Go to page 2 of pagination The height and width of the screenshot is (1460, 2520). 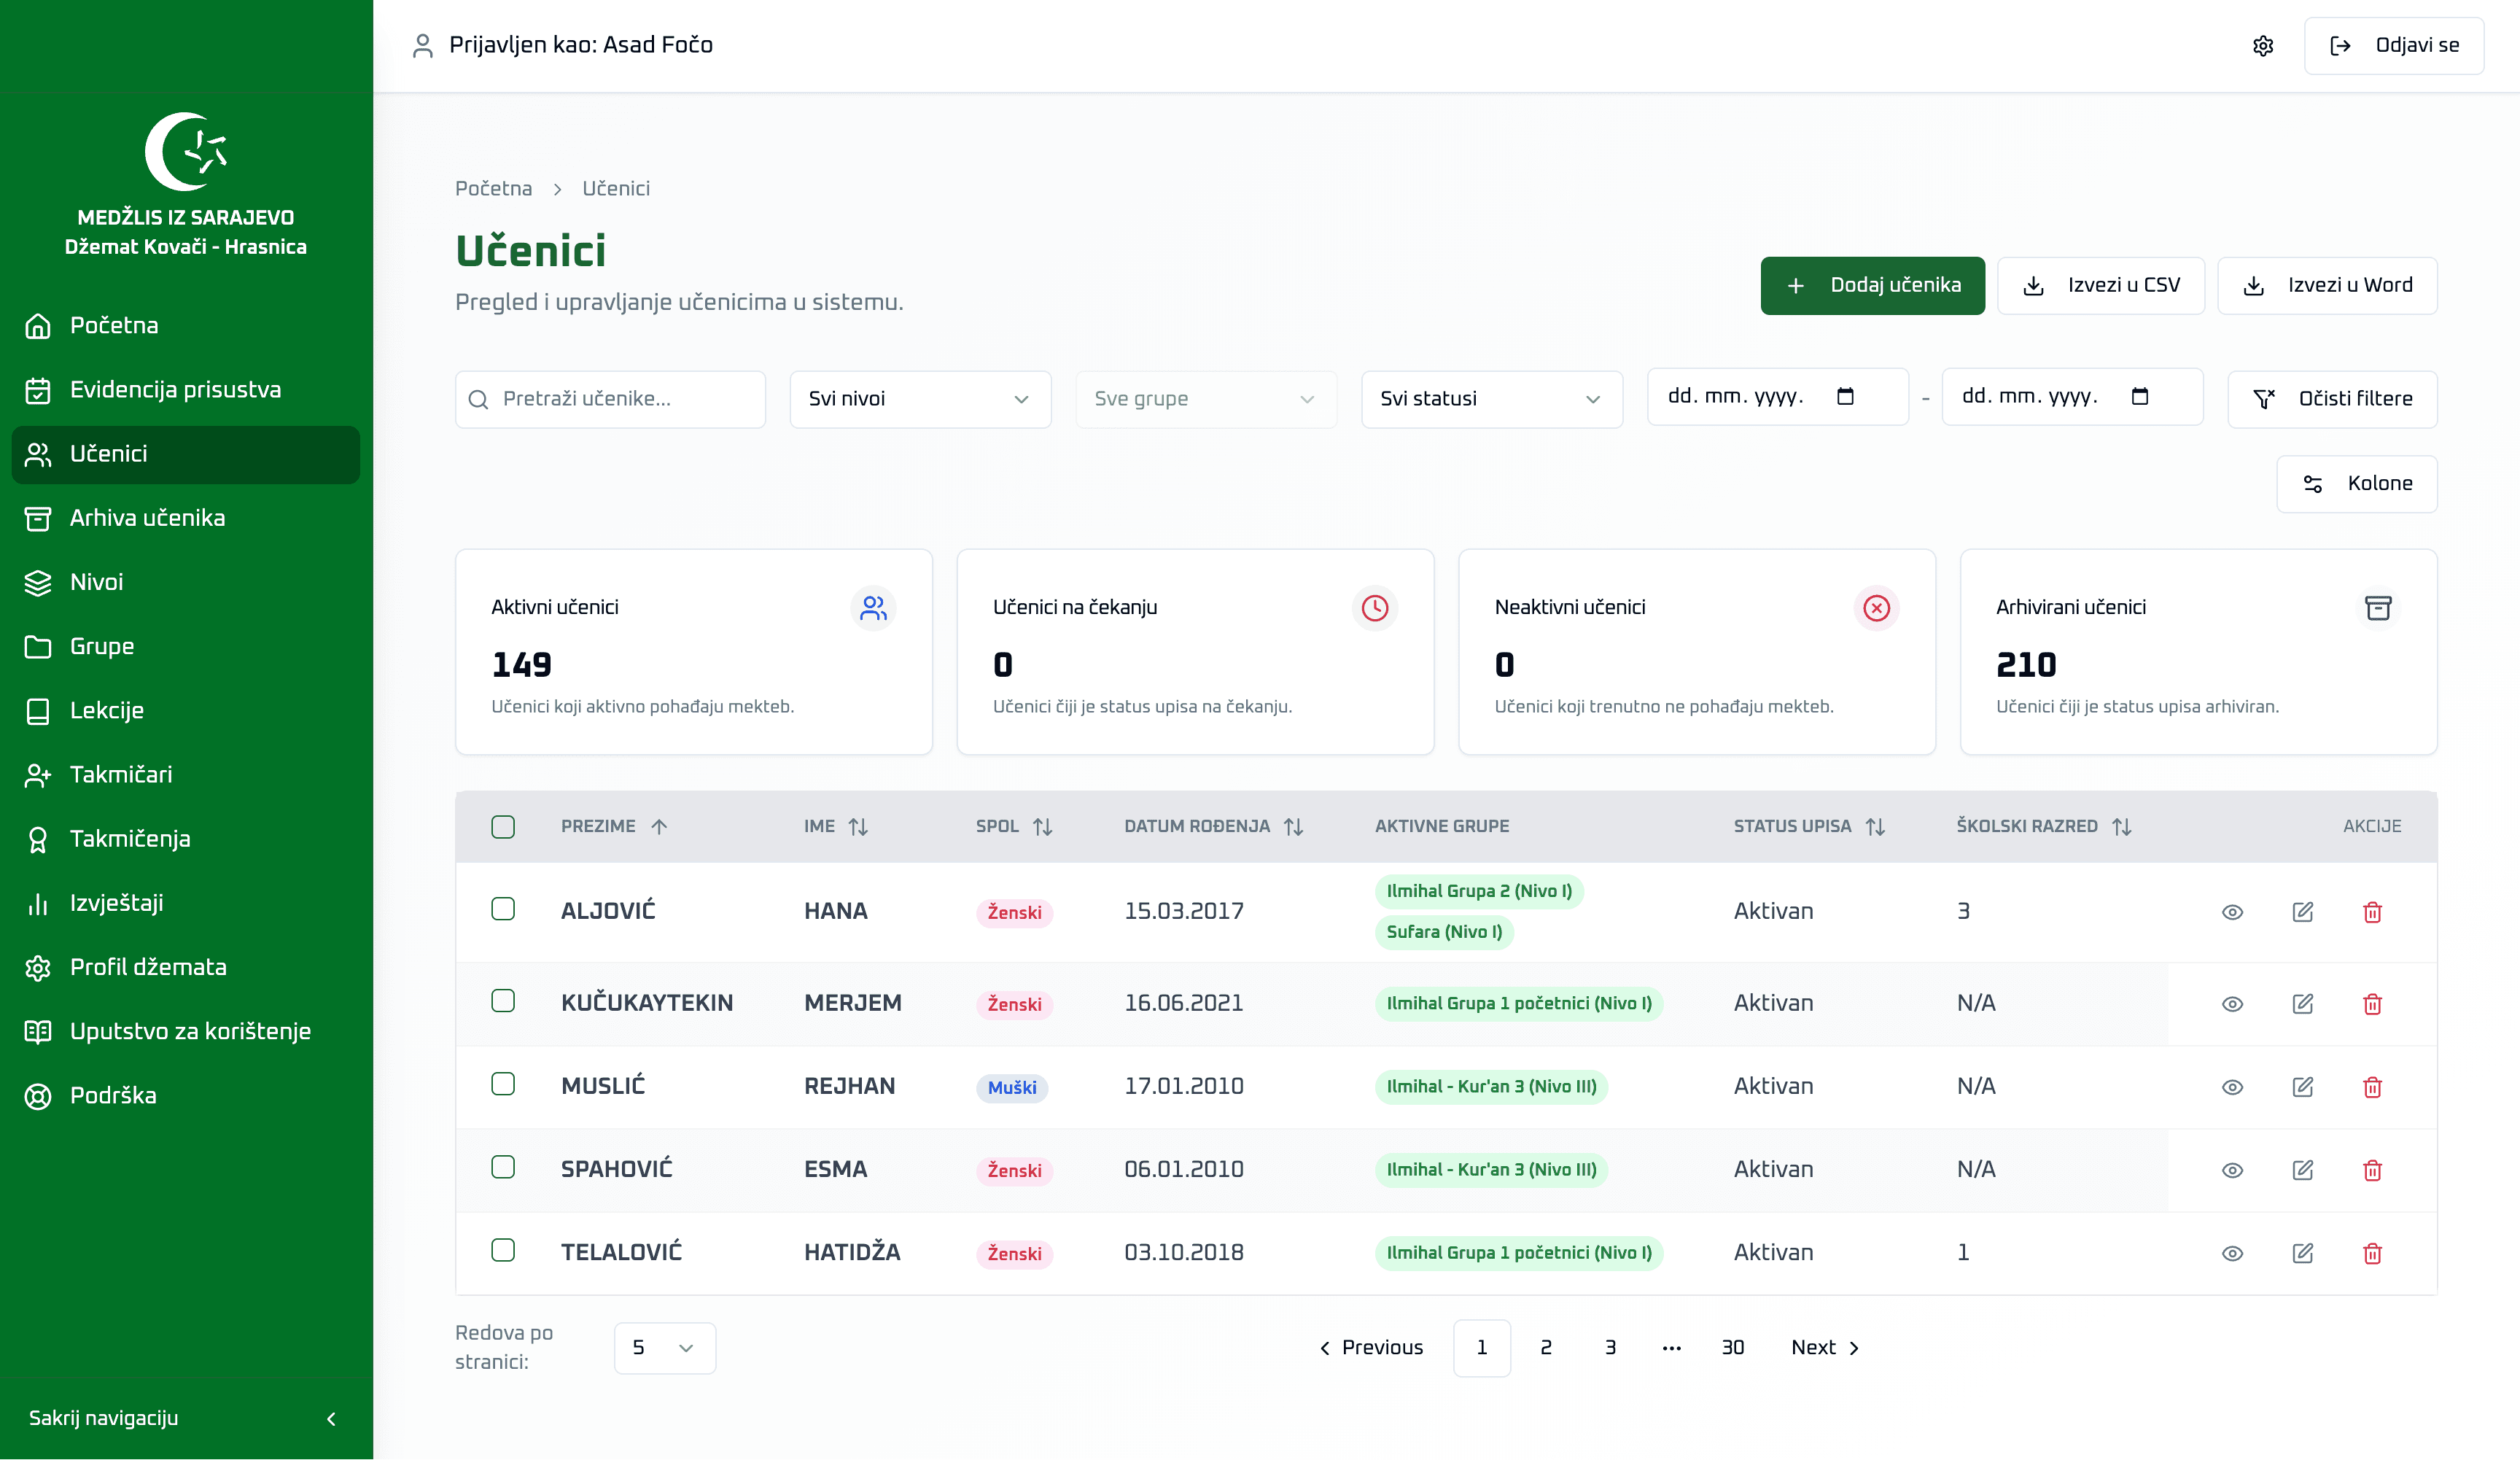(1545, 1348)
